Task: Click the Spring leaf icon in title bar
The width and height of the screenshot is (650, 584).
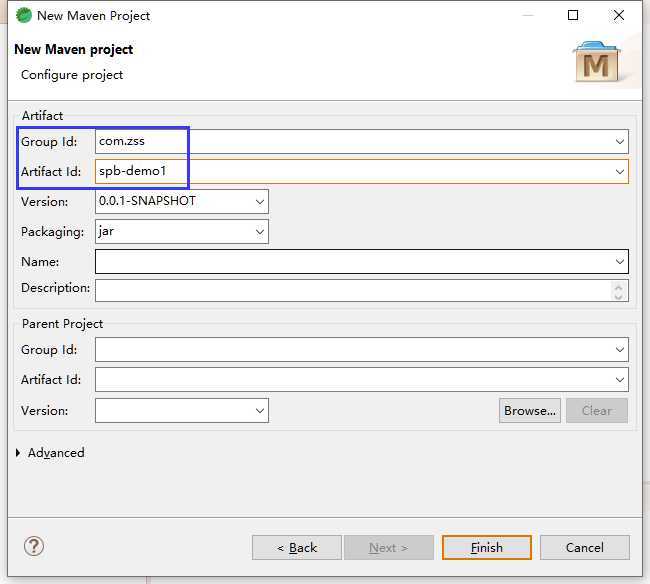Action: [x=24, y=16]
